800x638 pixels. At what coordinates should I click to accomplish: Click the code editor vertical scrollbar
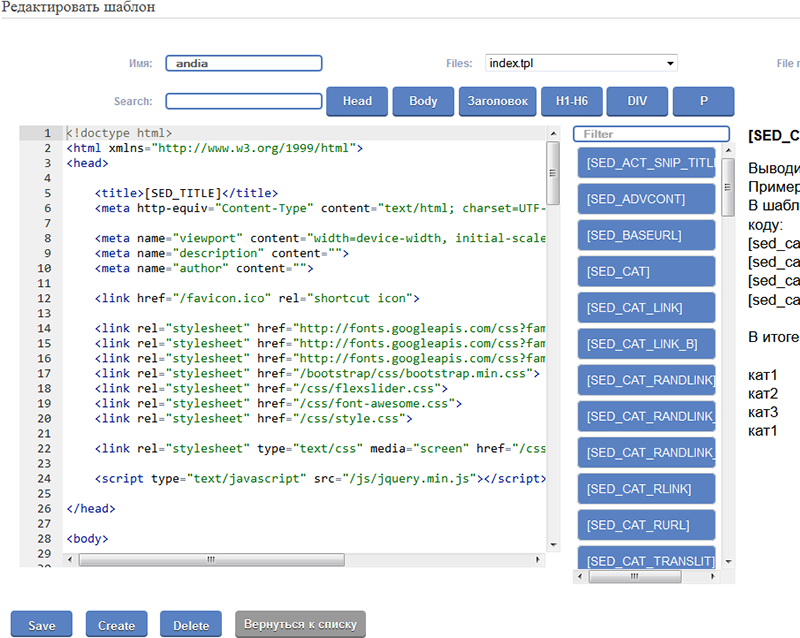pos(553,173)
